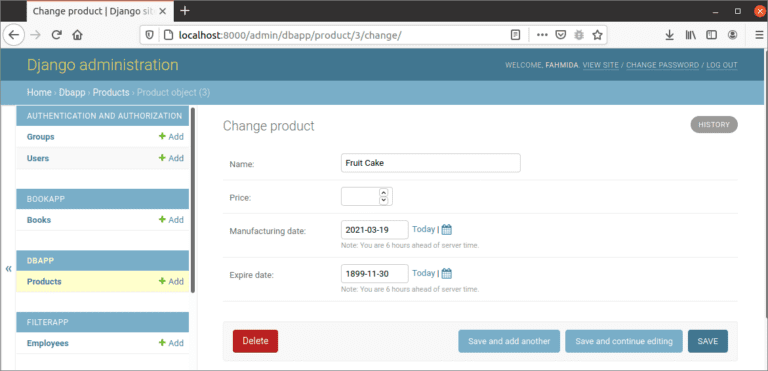Click Save and continue editing
Viewport: 768px width, 371px height.
pos(624,341)
